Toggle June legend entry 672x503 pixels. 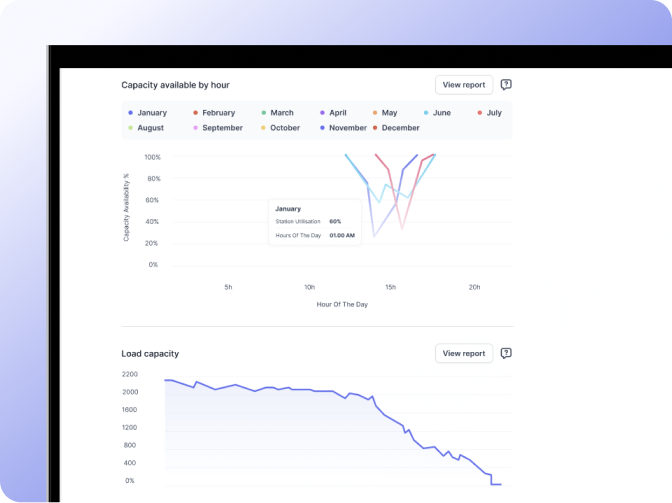point(437,113)
